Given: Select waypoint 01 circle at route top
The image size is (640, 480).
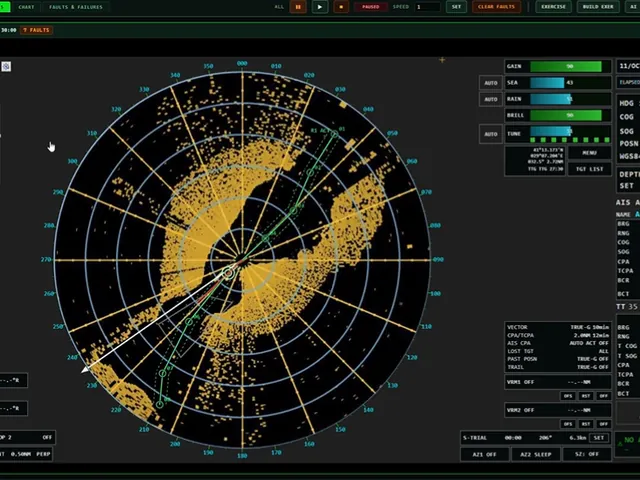Looking at the screenshot, I should (335, 134).
